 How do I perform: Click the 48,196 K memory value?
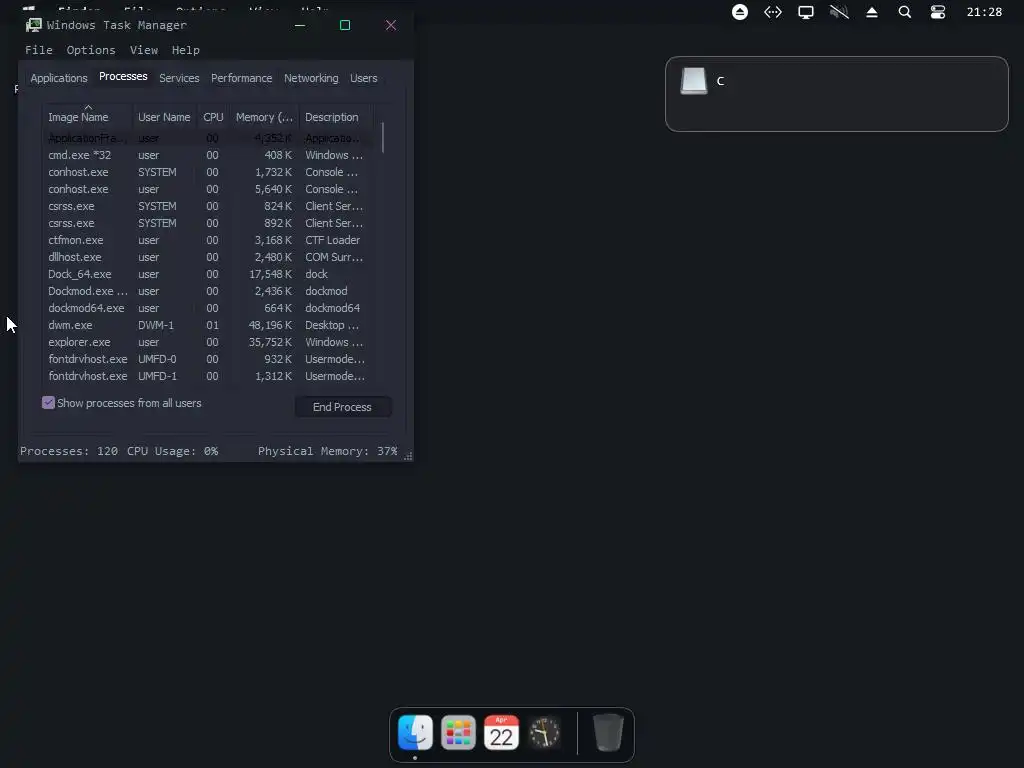pos(270,325)
